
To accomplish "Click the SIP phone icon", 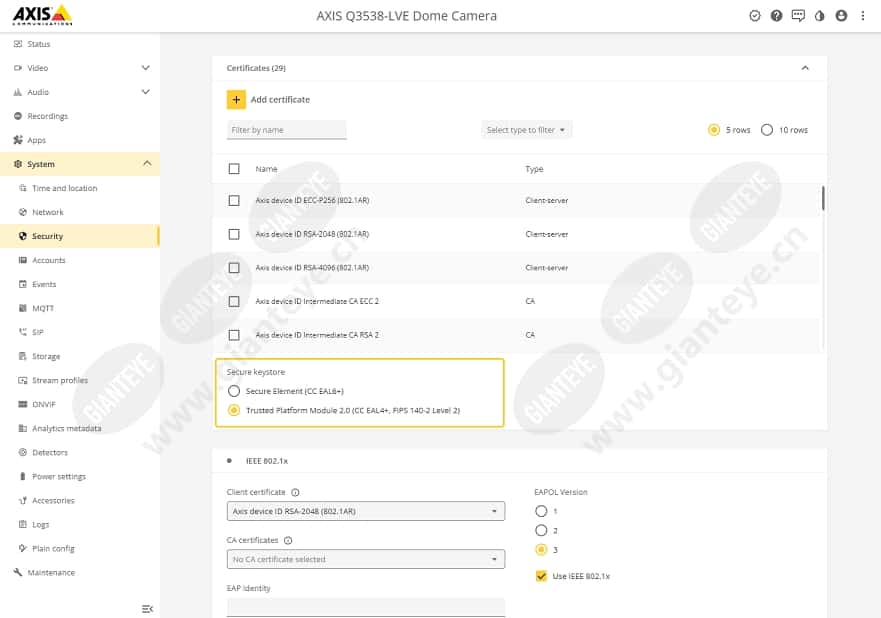I will tap(22, 332).
